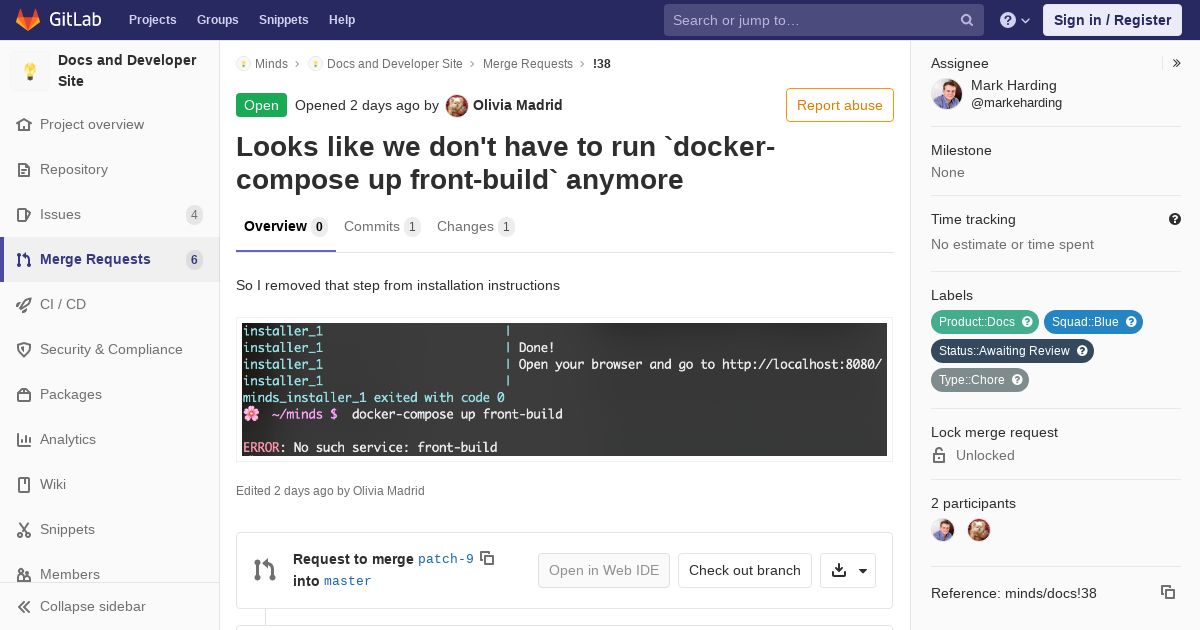This screenshot has width=1200, height=630.
Task: Switch to the Overview tab
Action: pyautogui.click(x=286, y=227)
